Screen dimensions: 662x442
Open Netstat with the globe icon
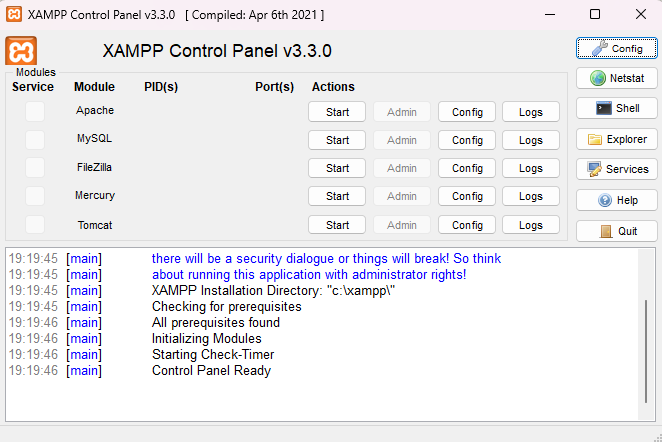point(616,78)
